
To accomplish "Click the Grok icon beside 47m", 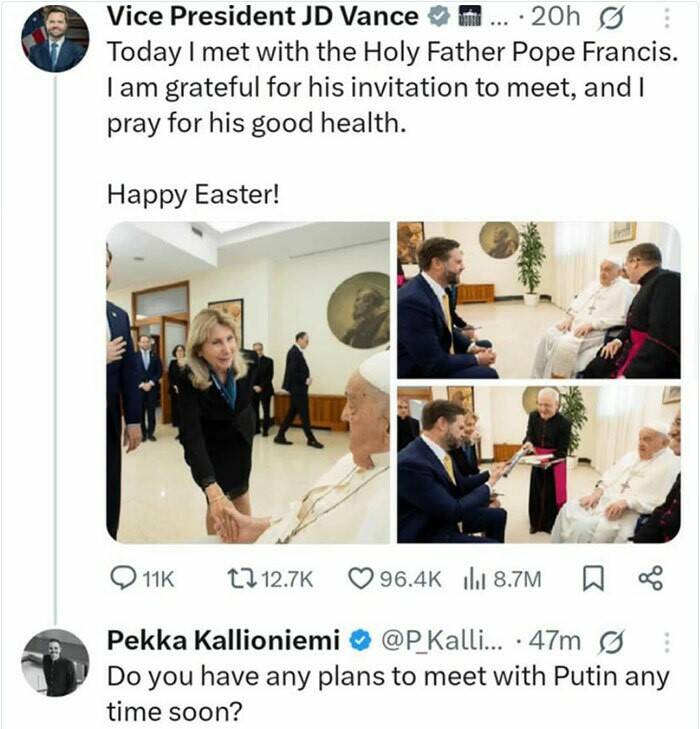I will point(609,641).
